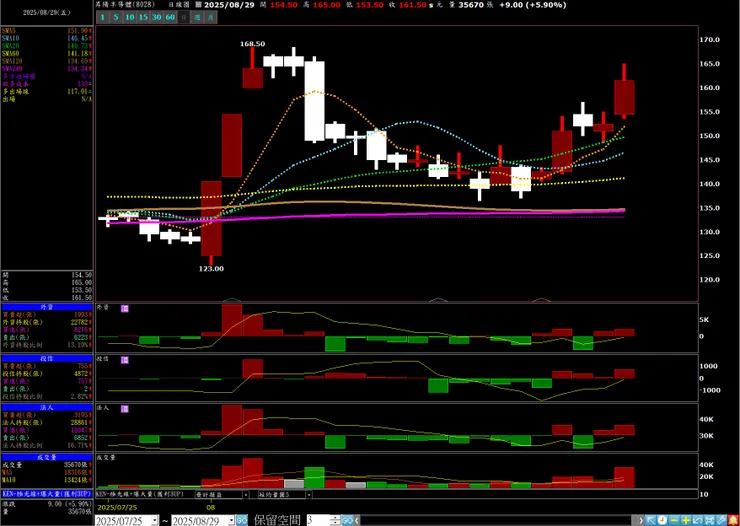Click the GO button after 保留空間 field

pos(347,520)
